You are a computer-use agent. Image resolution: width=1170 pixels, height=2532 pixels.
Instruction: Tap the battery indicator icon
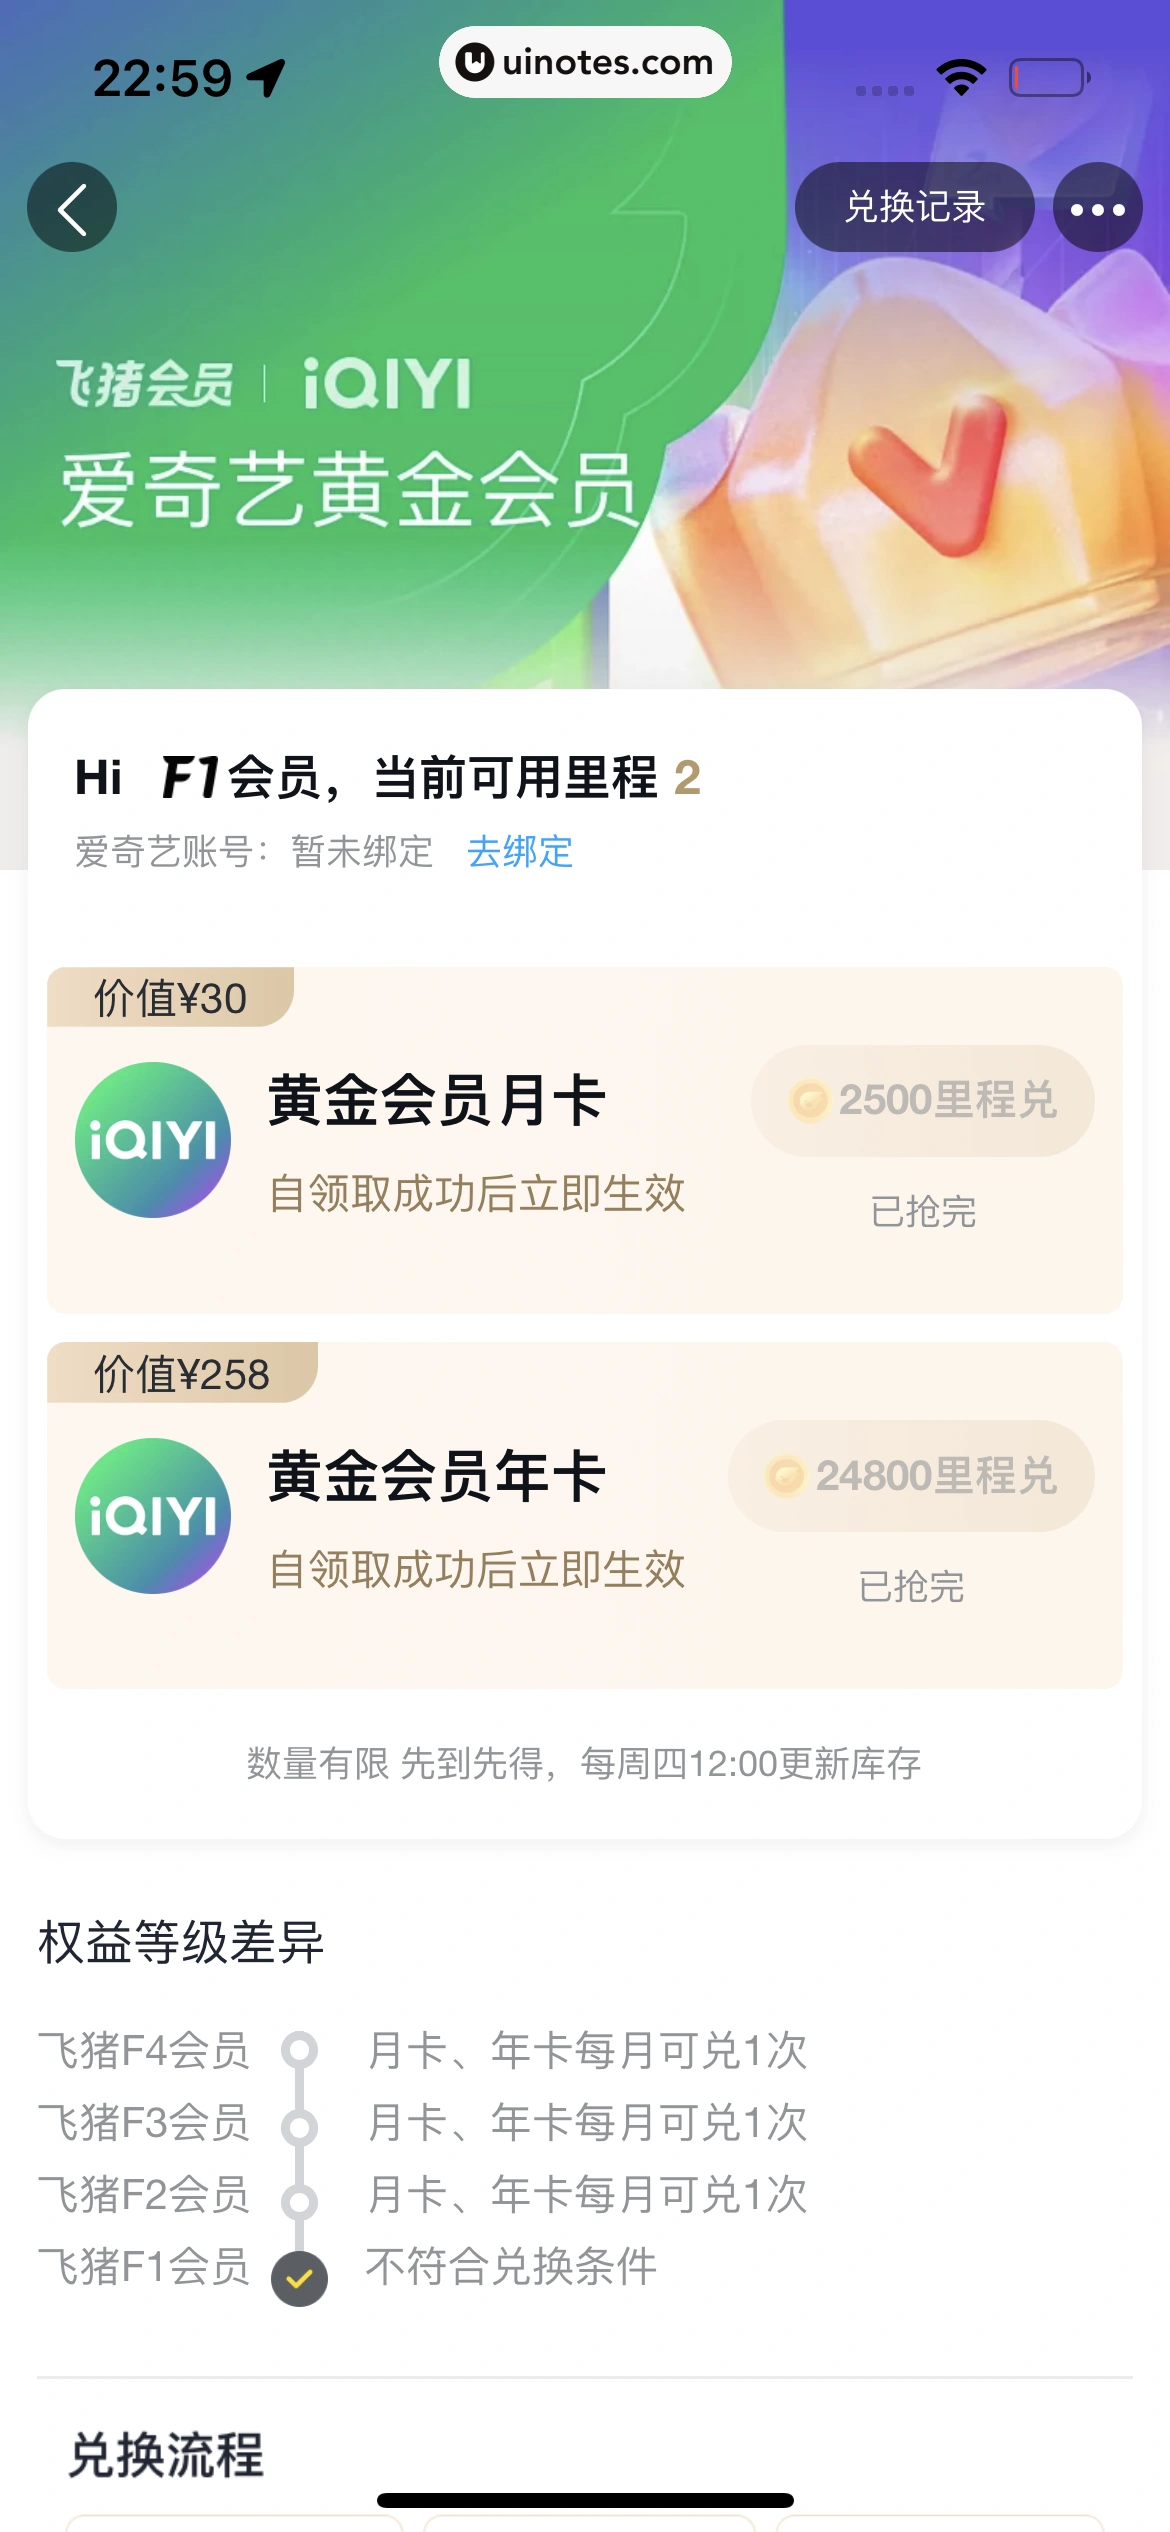click(x=1049, y=77)
